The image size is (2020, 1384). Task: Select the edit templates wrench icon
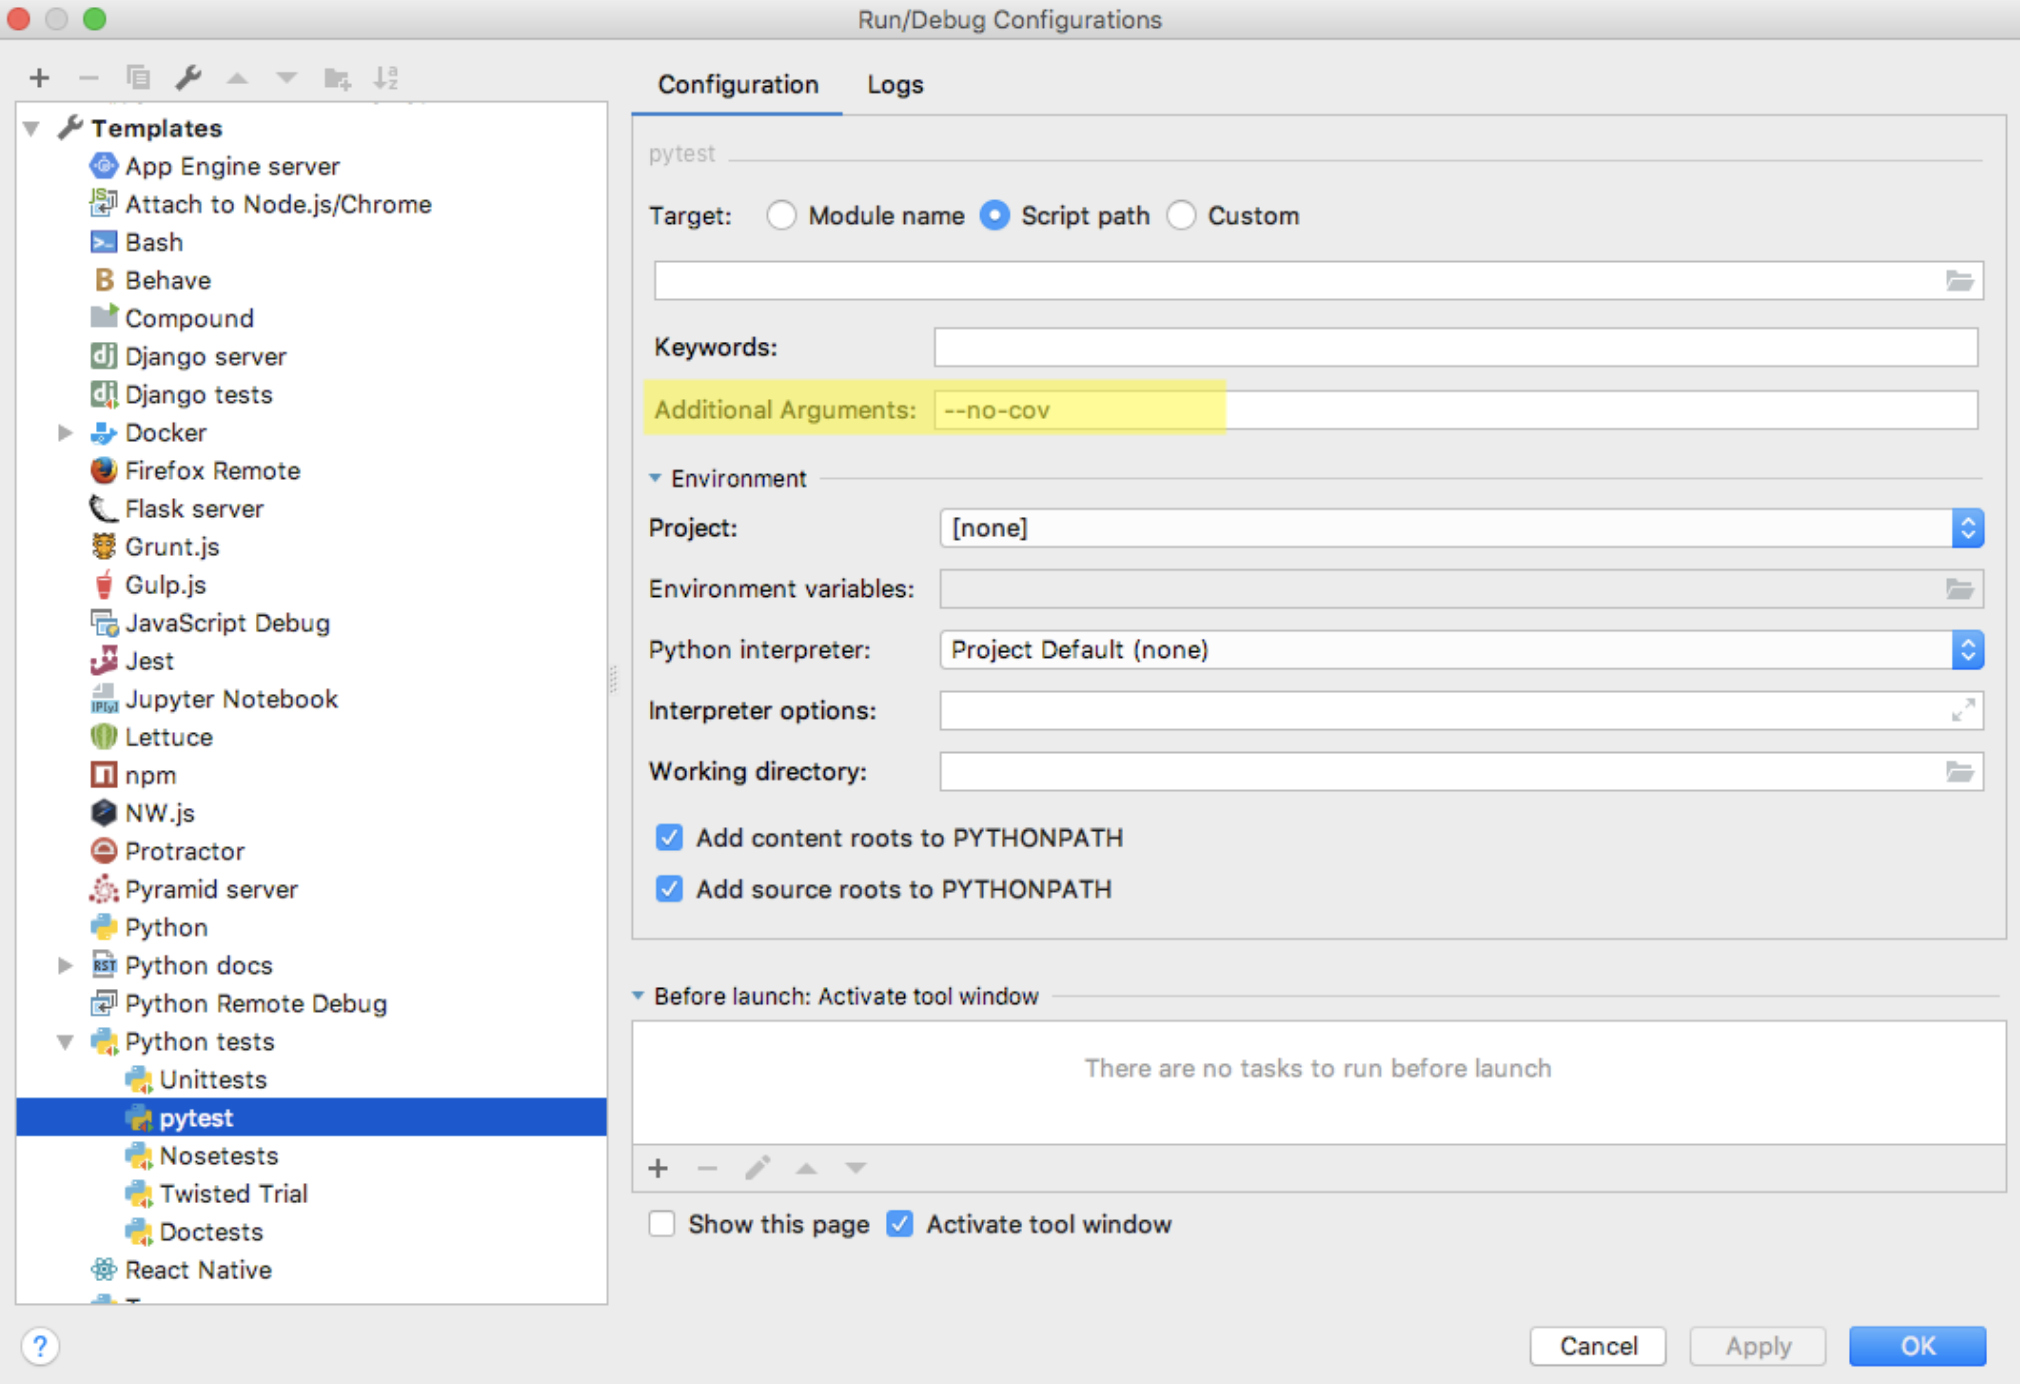click(x=190, y=77)
